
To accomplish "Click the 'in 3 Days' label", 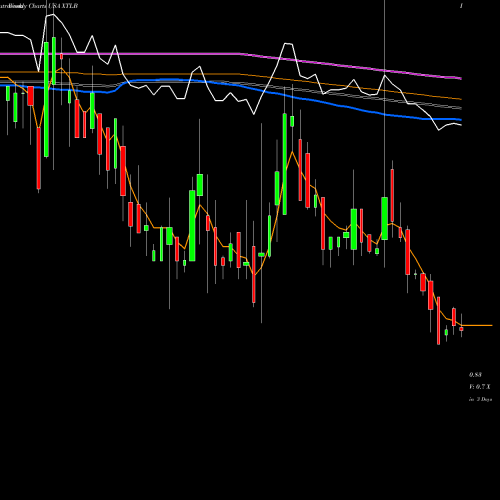I will pos(480,399).
